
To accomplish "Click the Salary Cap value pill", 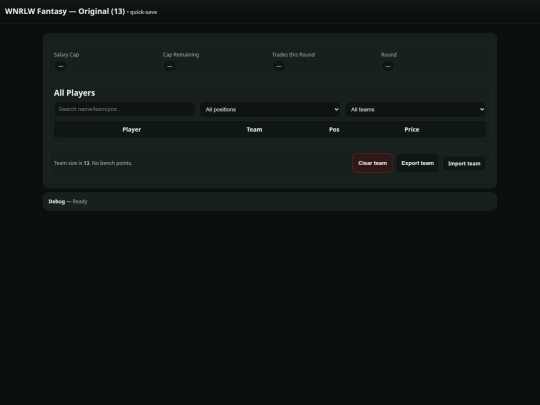I will pyautogui.click(x=61, y=66).
